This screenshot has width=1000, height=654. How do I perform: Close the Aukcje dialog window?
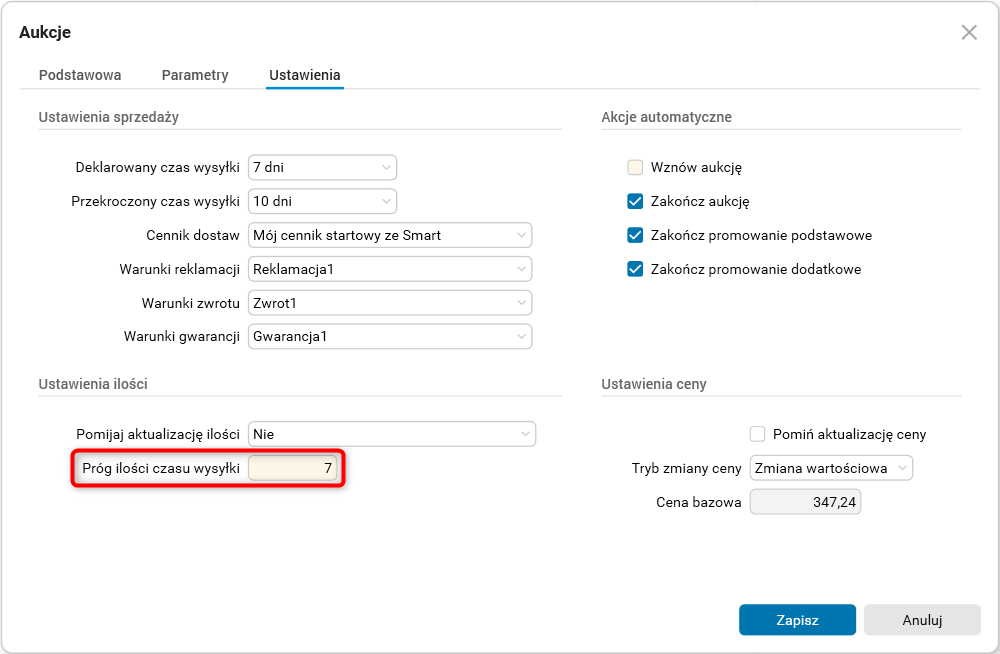(x=969, y=32)
